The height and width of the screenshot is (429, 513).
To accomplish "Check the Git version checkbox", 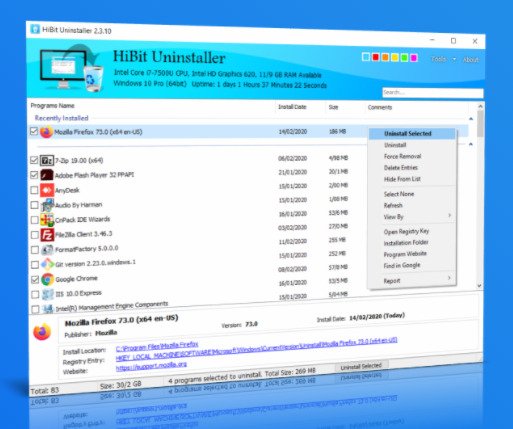I will coord(35,265).
